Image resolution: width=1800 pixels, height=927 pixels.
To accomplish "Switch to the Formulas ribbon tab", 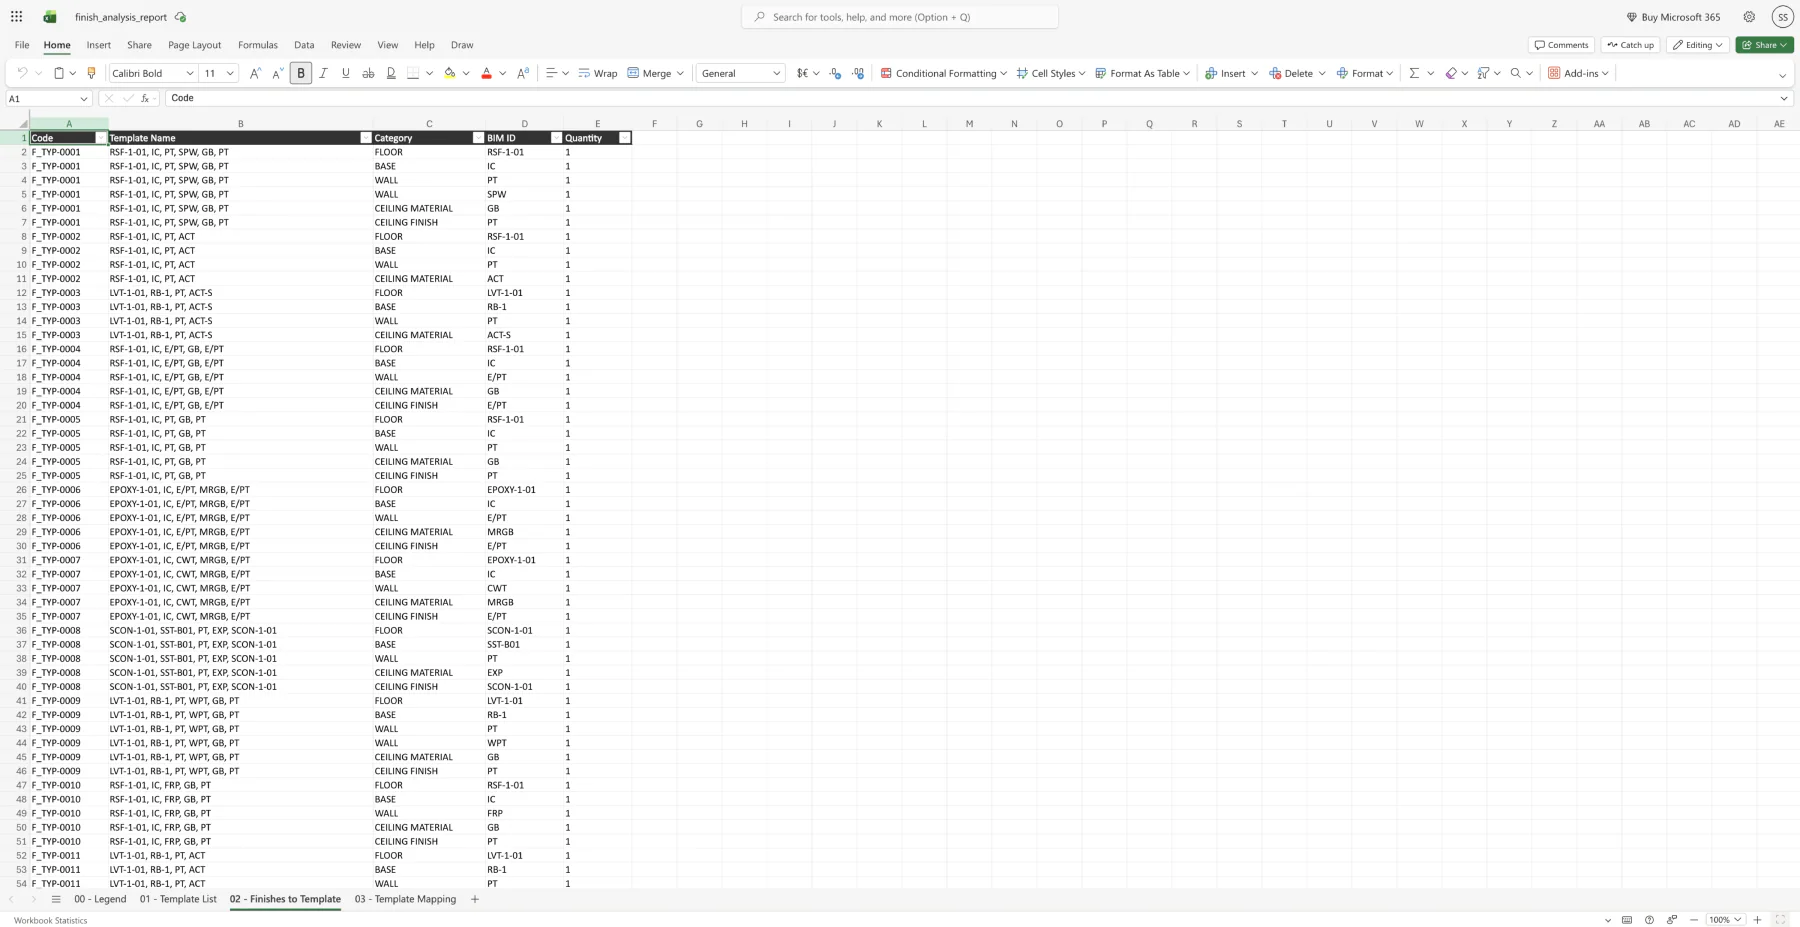I will 257,45.
